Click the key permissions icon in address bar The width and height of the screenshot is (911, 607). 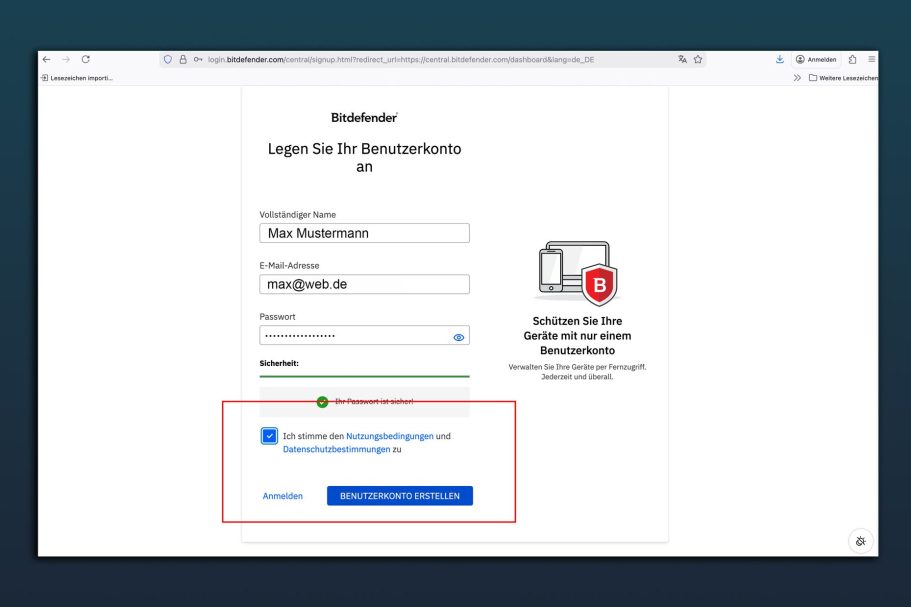(x=198, y=59)
